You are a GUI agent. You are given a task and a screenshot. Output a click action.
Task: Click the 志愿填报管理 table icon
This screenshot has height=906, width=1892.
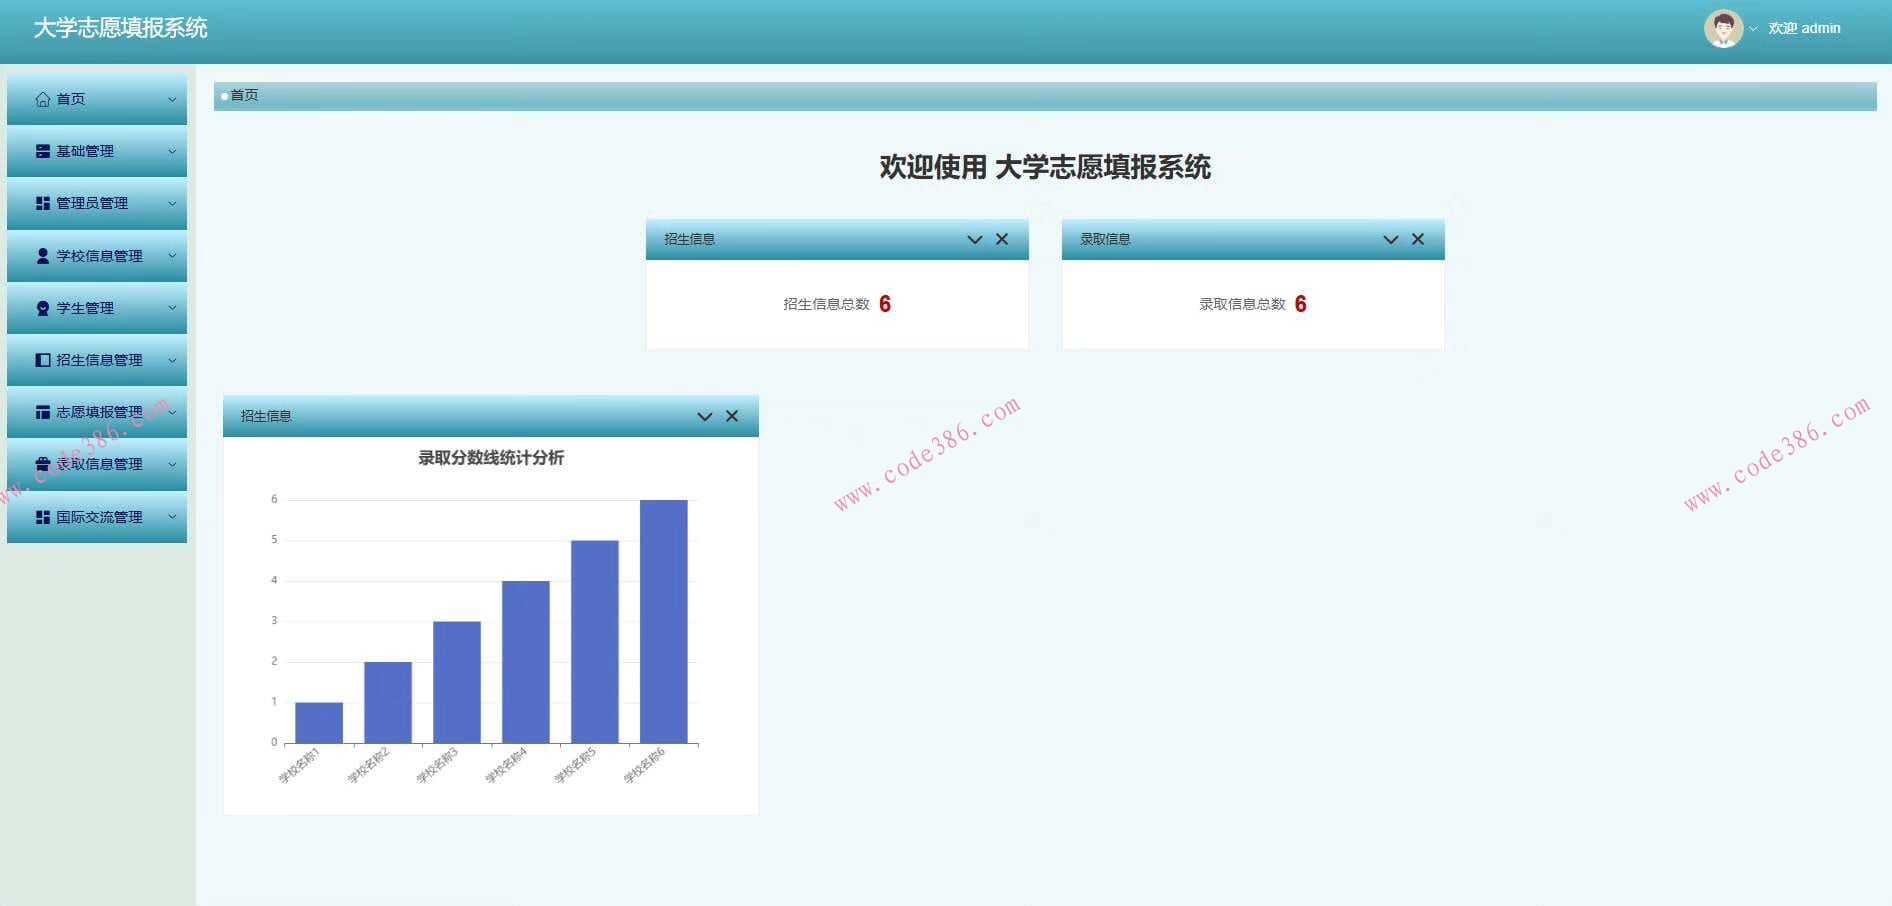point(43,412)
